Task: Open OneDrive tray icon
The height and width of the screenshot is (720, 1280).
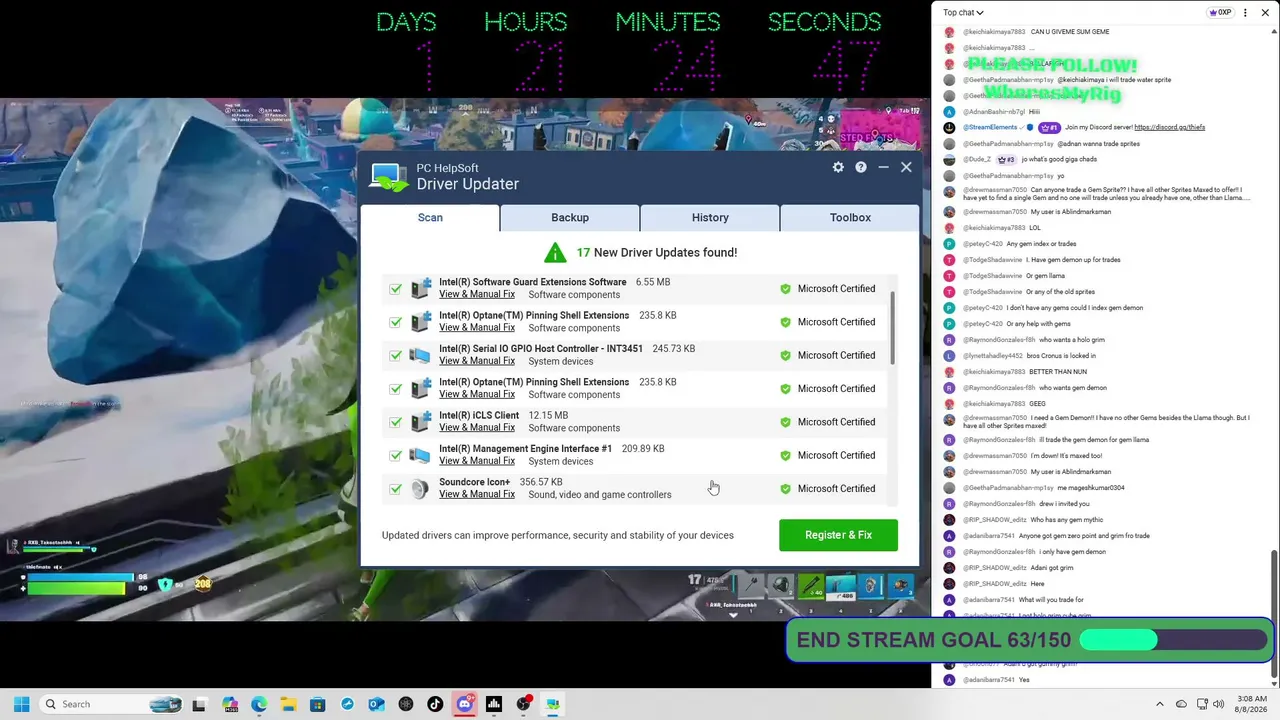Action: (x=1181, y=704)
